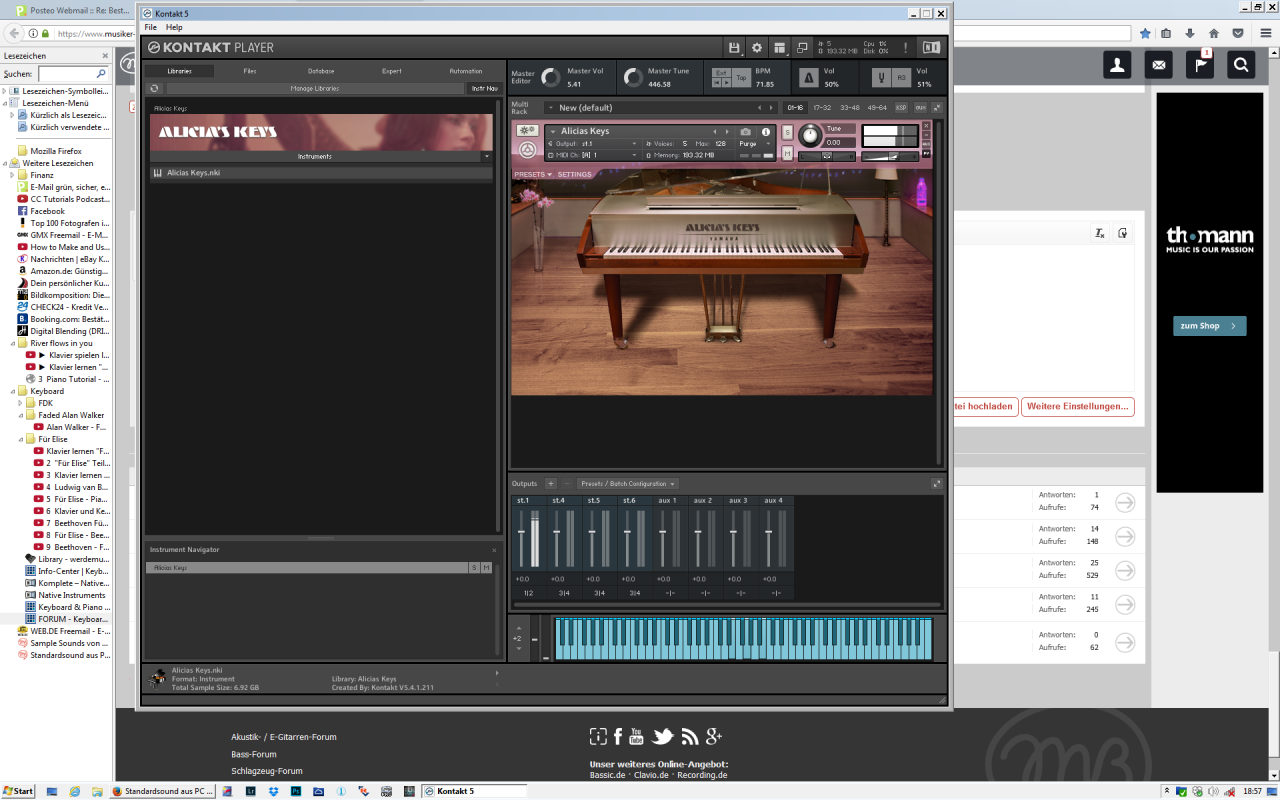This screenshot has width=1280, height=800.
Task: Click transport rewind button in master editor
Action: tap(716, 83)
